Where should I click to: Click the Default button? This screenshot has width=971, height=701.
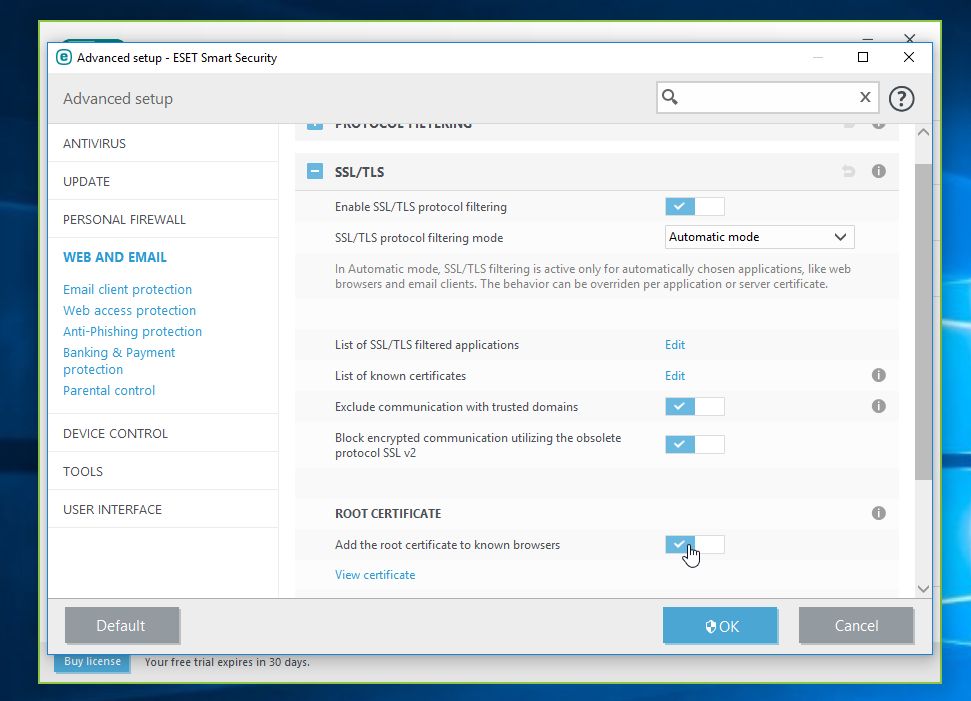click(122, 625)
